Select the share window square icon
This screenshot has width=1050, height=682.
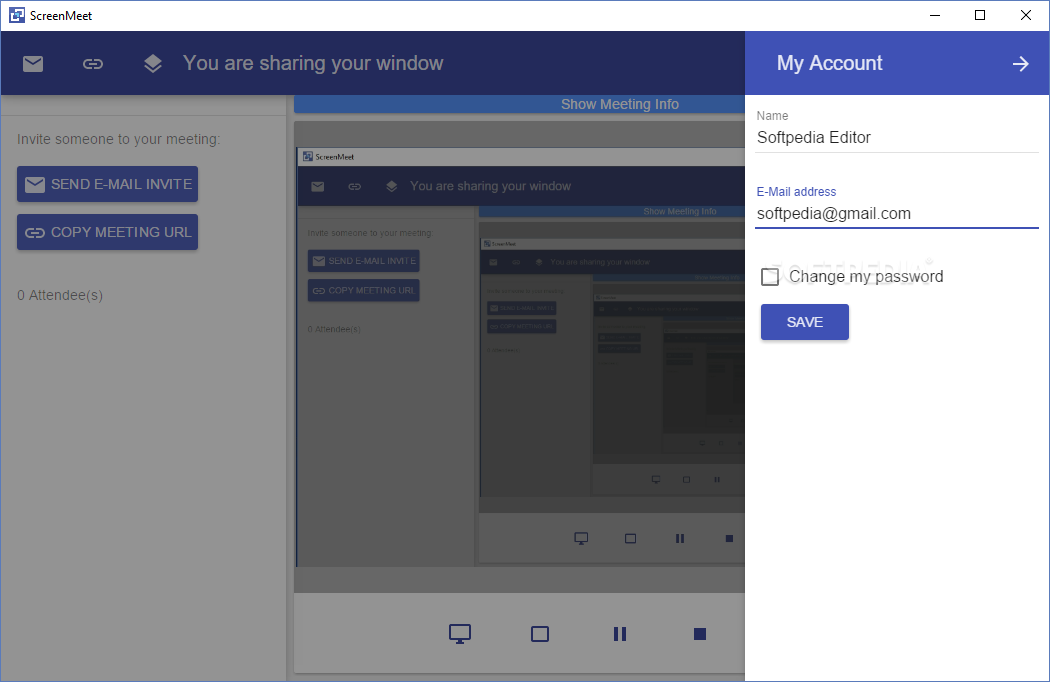[540, 634]
